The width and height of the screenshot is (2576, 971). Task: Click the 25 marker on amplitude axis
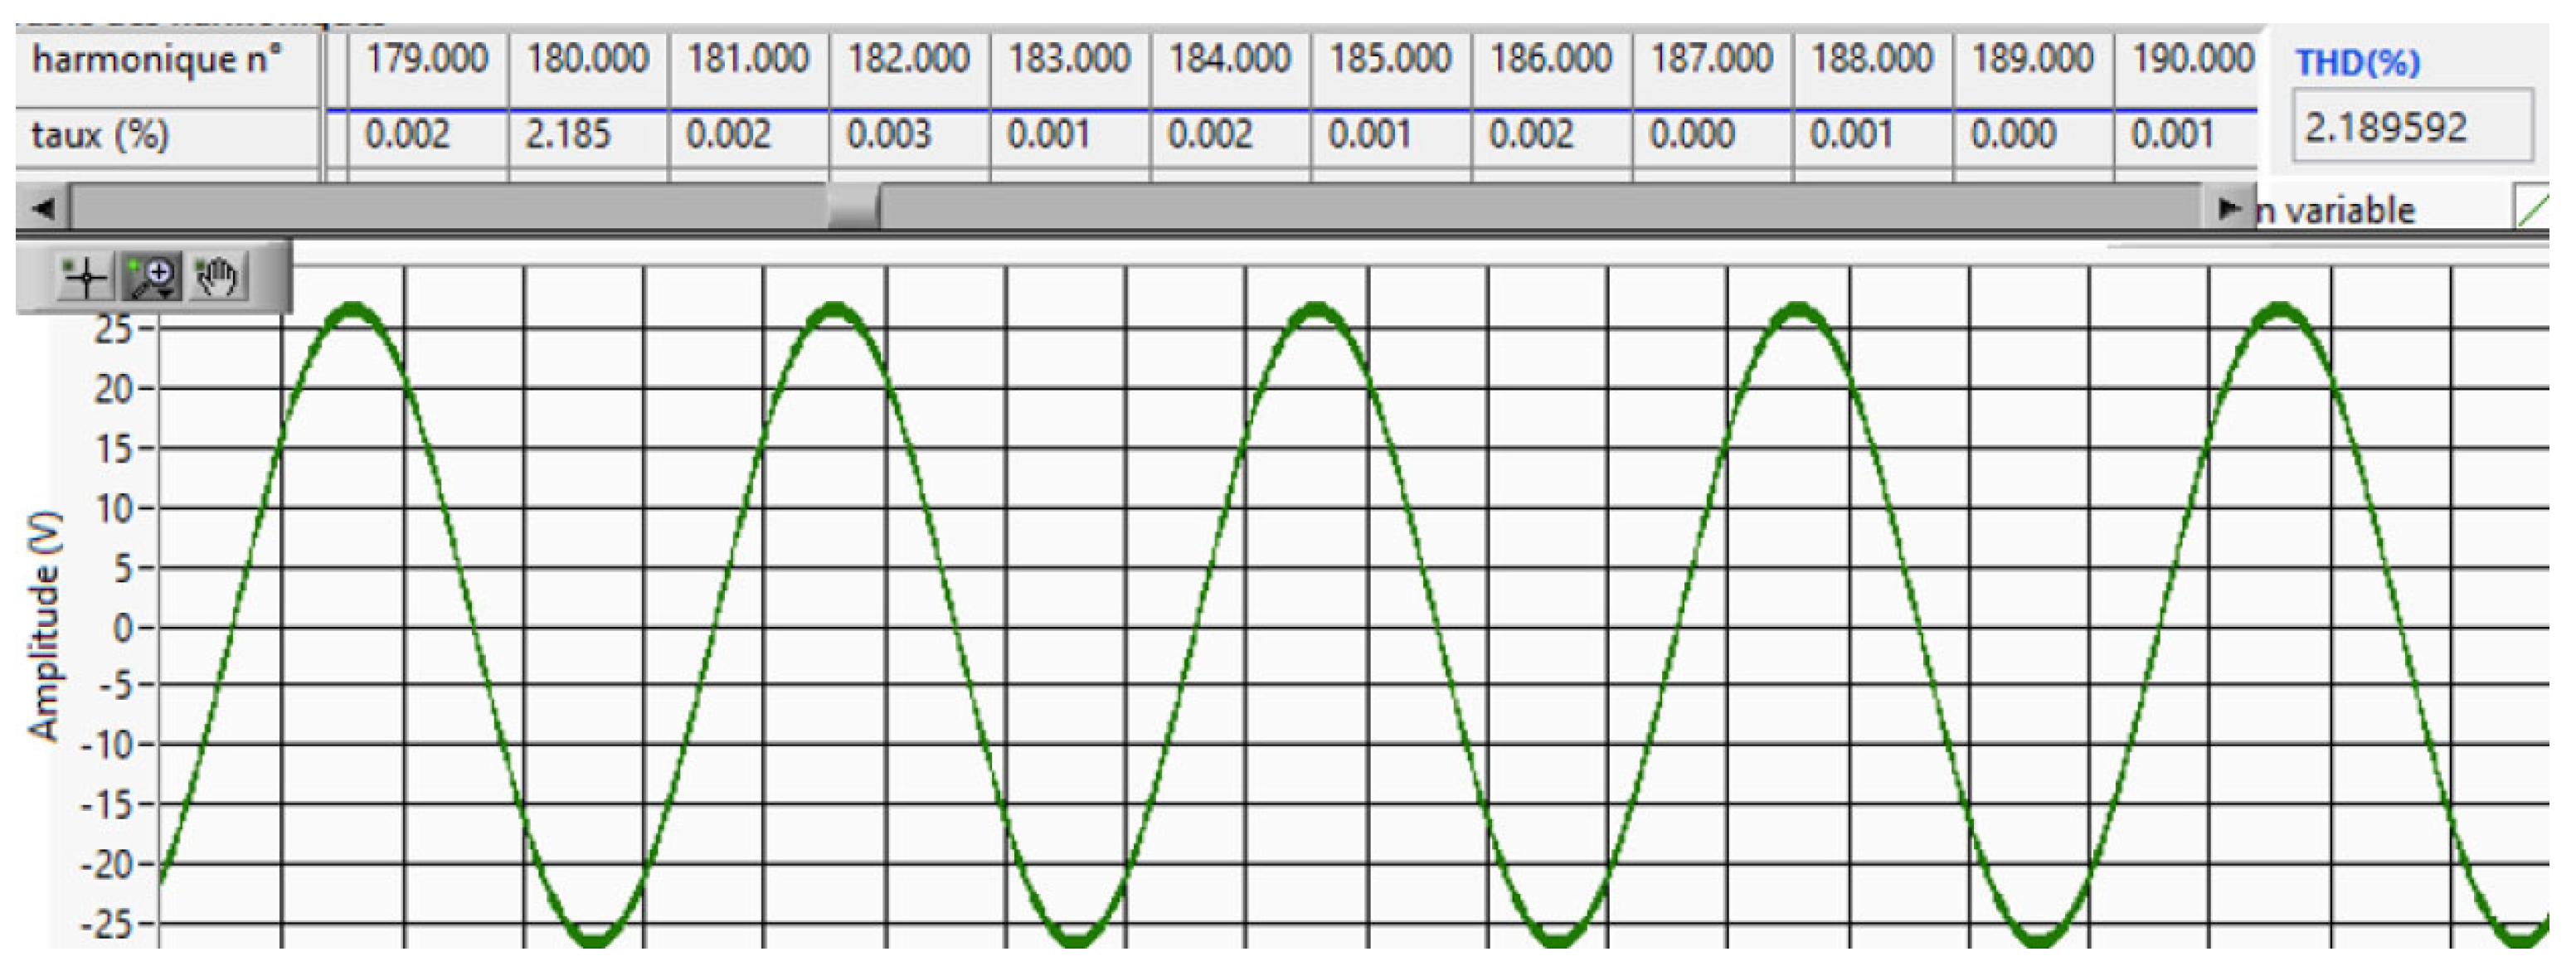(113, 330)
